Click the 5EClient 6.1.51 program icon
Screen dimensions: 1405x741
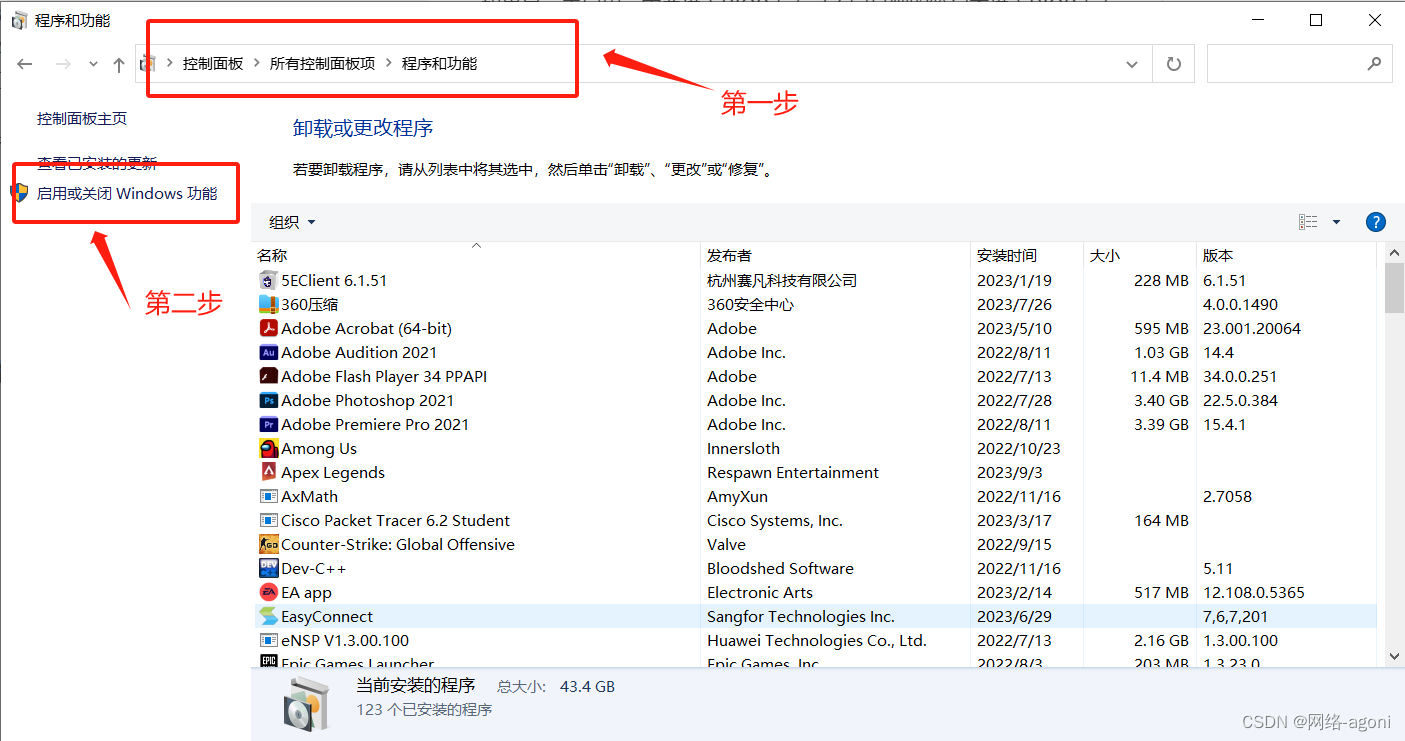pyautogui.click(x=268, y=280)
